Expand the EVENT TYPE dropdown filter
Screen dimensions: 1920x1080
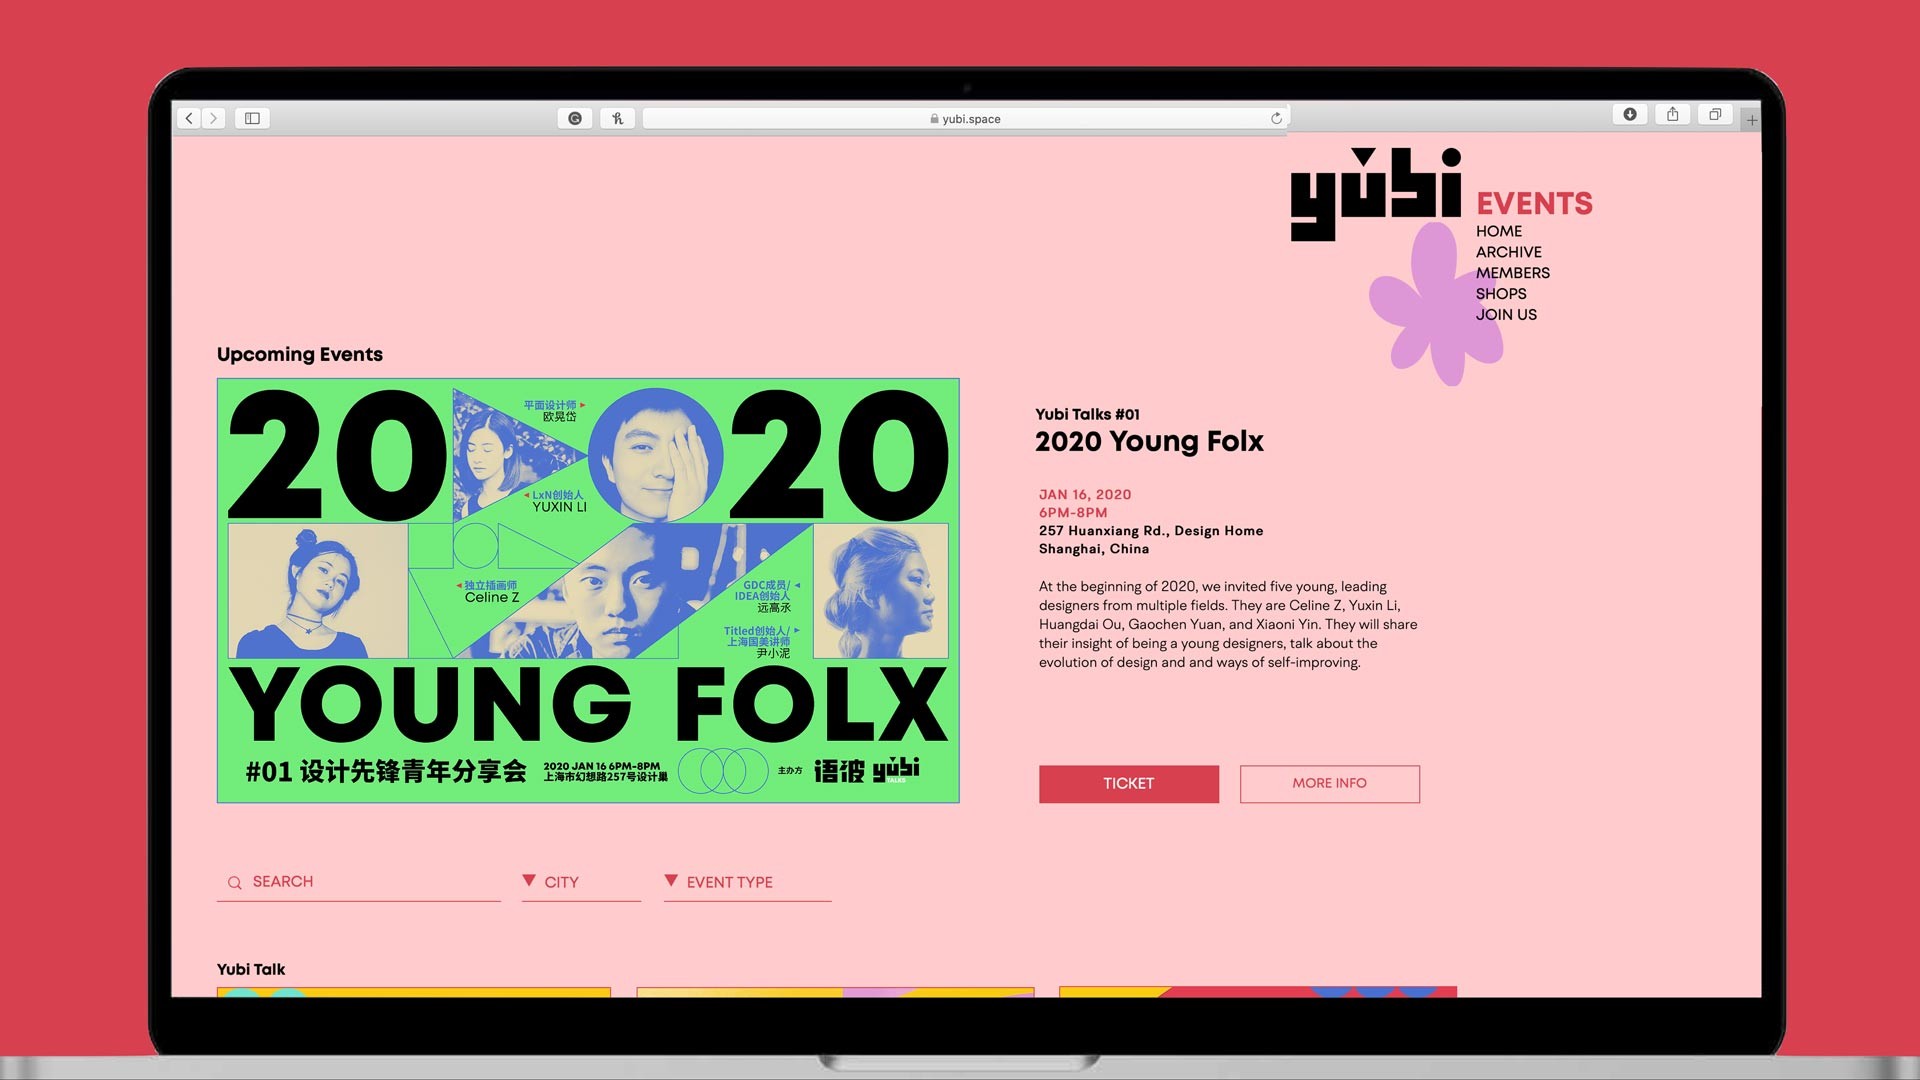coord(747,882)
